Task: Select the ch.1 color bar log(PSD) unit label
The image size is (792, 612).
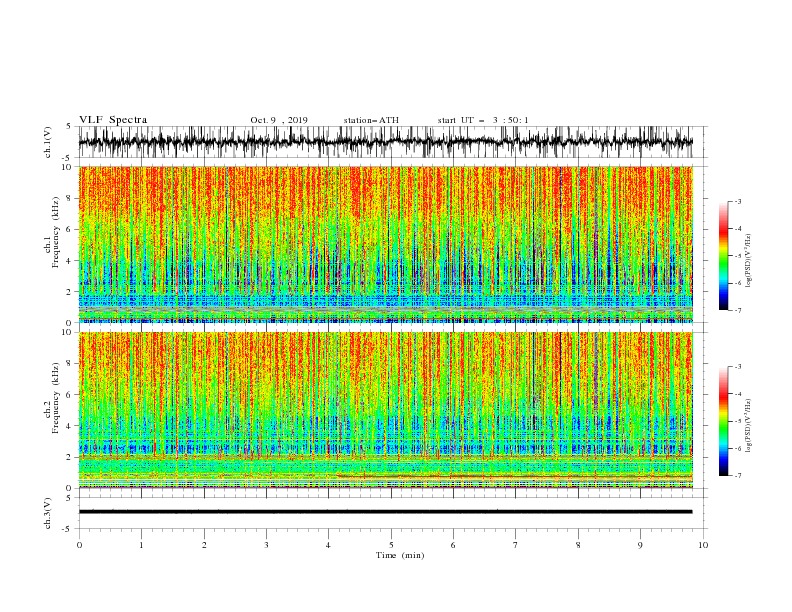Action: coord(749,261)
